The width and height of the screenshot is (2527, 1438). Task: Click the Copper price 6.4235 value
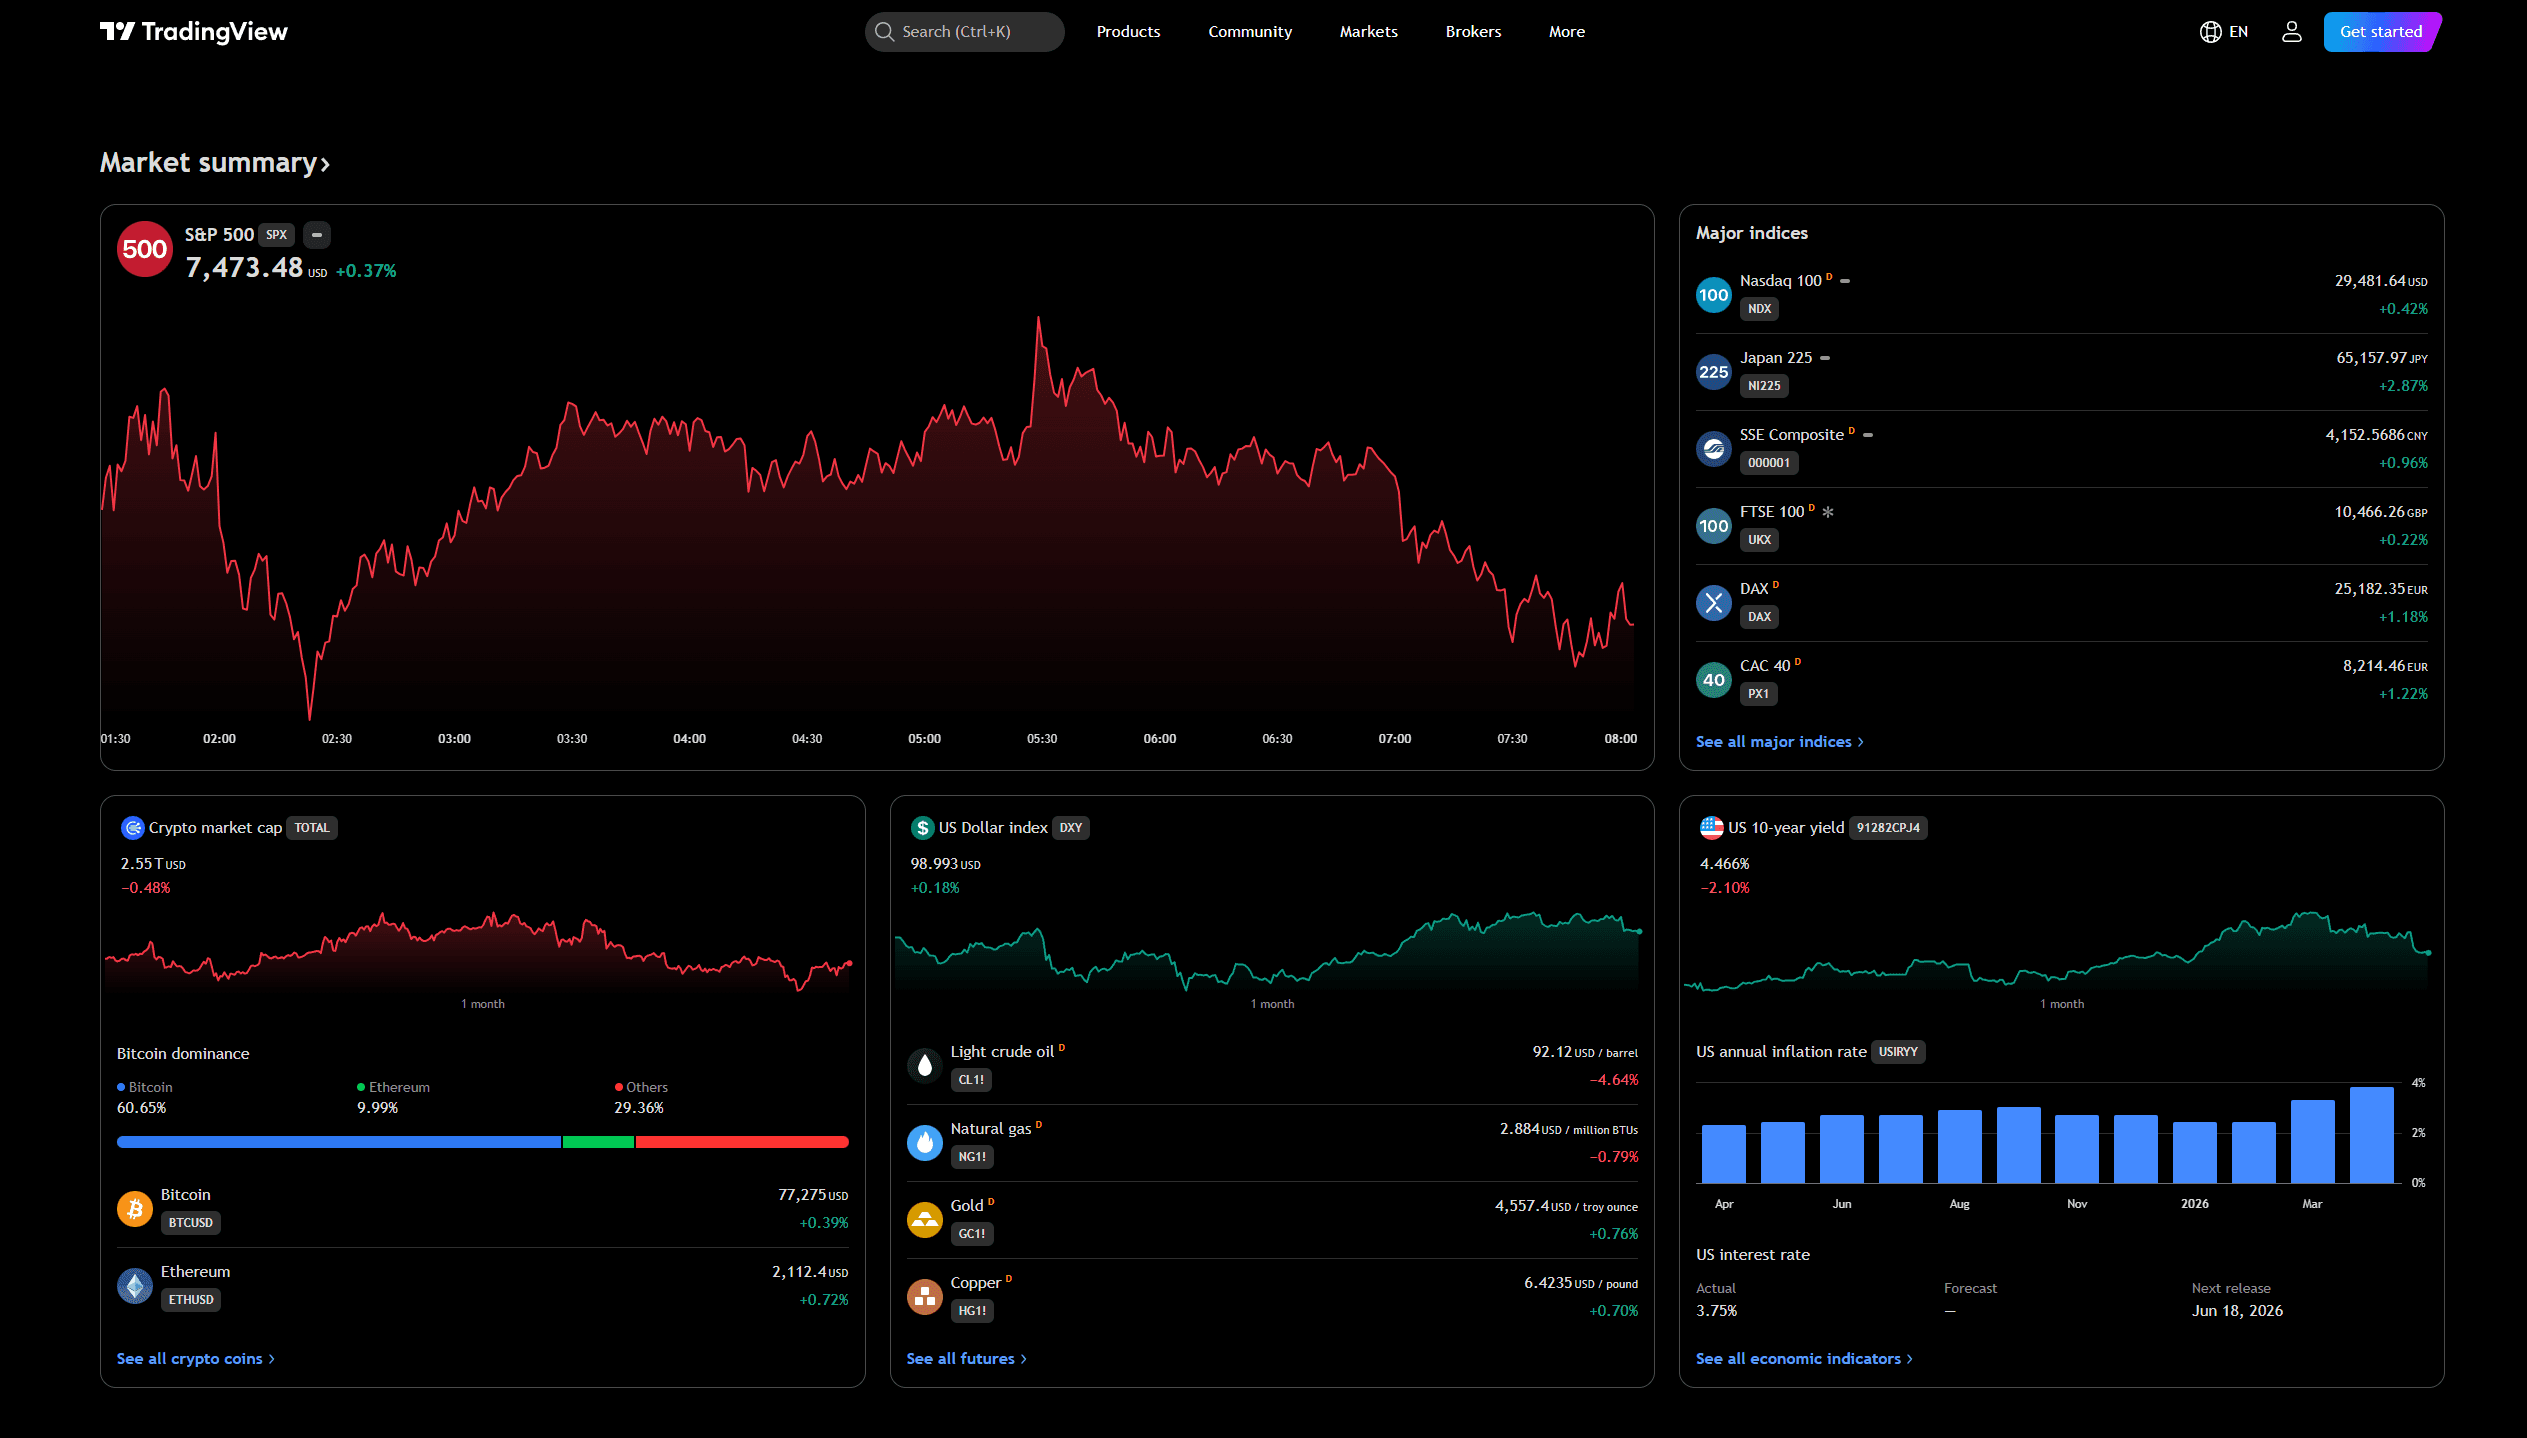point(1549,1283)
